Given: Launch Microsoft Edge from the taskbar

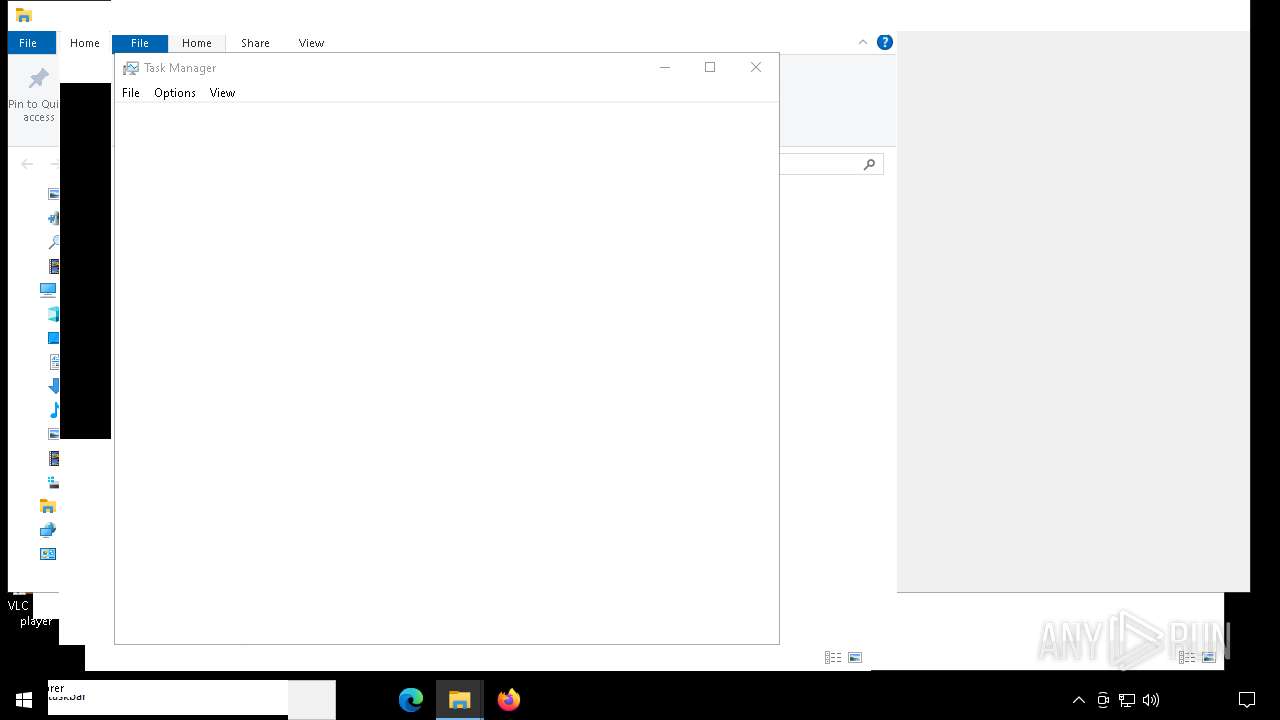Looking at the screenshot, I should pyautogui.click(x=411, y=700).
